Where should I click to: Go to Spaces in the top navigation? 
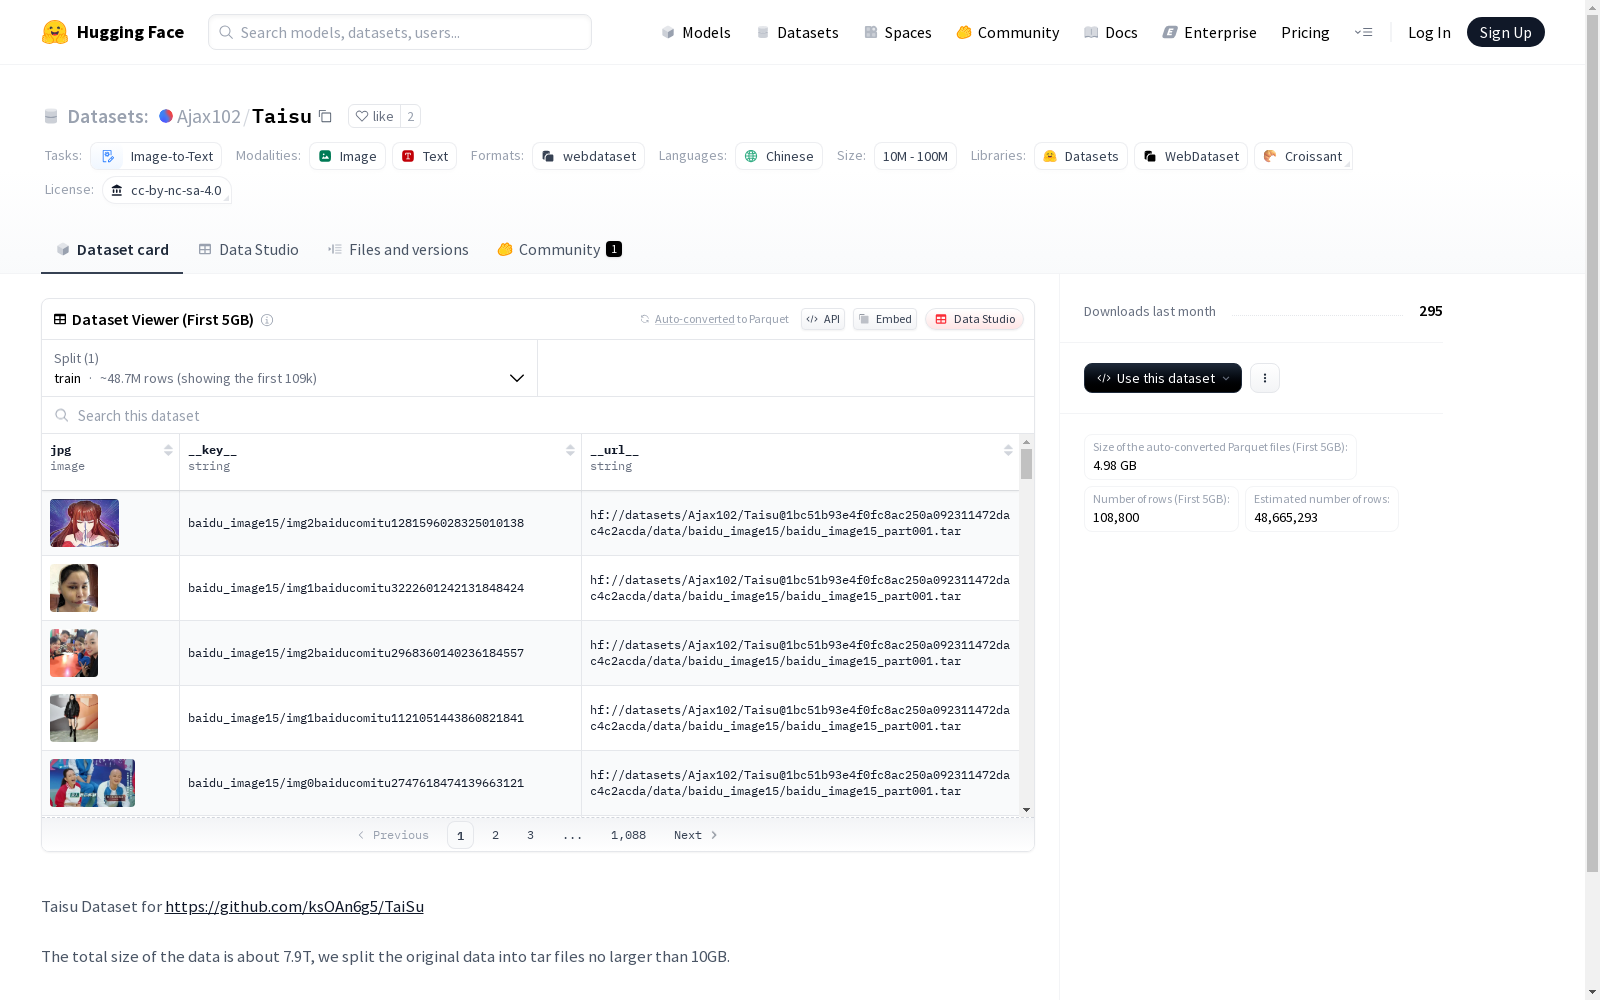[x=898, y=32]
